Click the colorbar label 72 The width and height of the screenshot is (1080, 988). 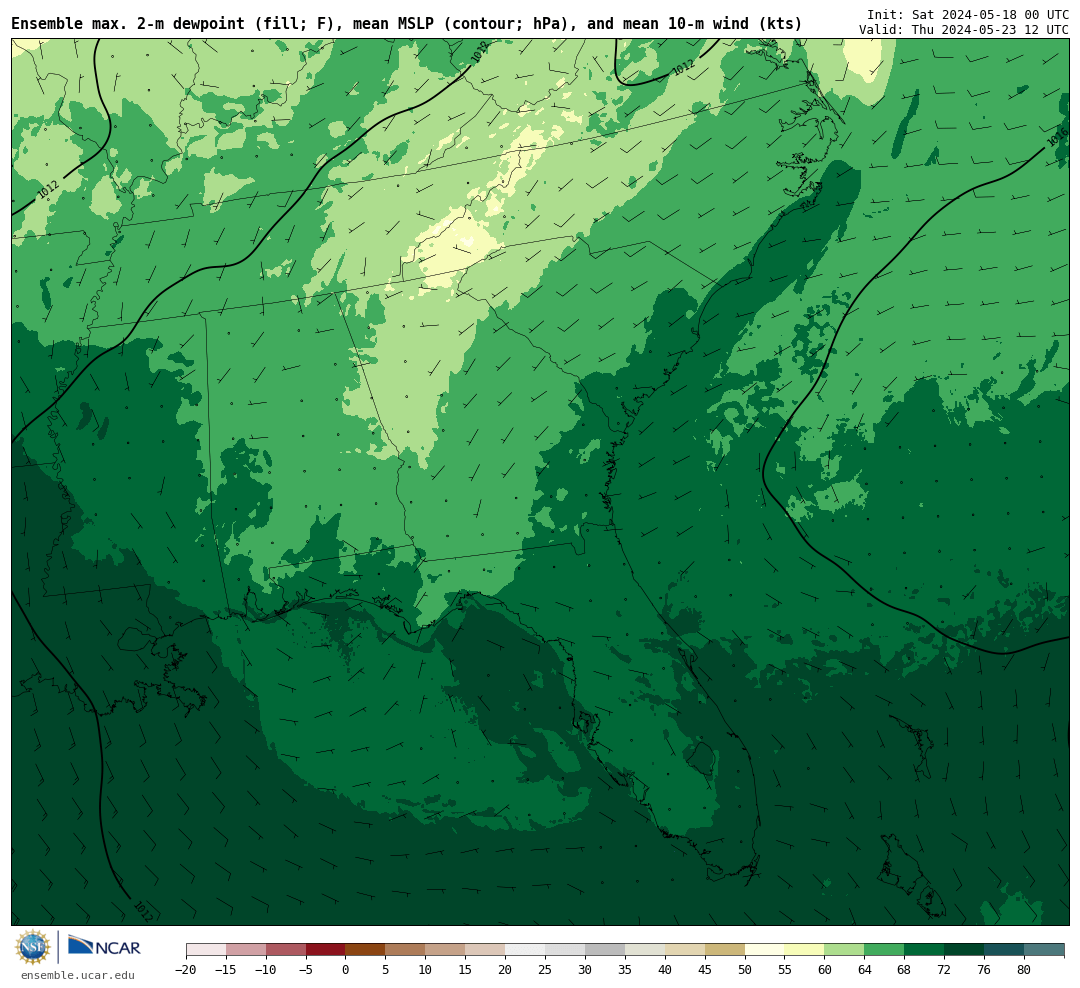(x=944, y=970)
